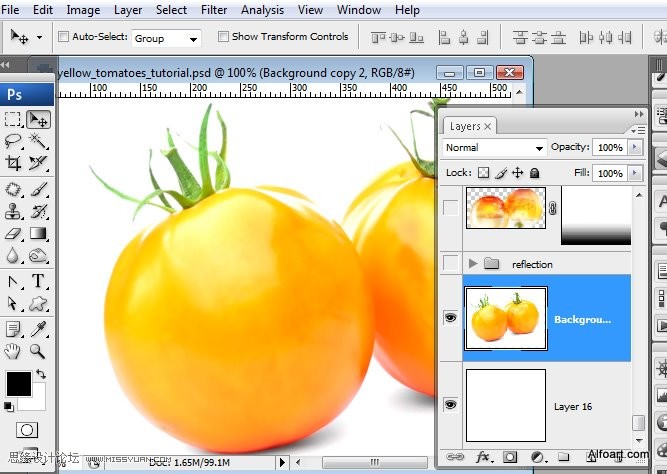Enable Show Transform Controls checkbox
667x474 pixels.
pos(223,37)
